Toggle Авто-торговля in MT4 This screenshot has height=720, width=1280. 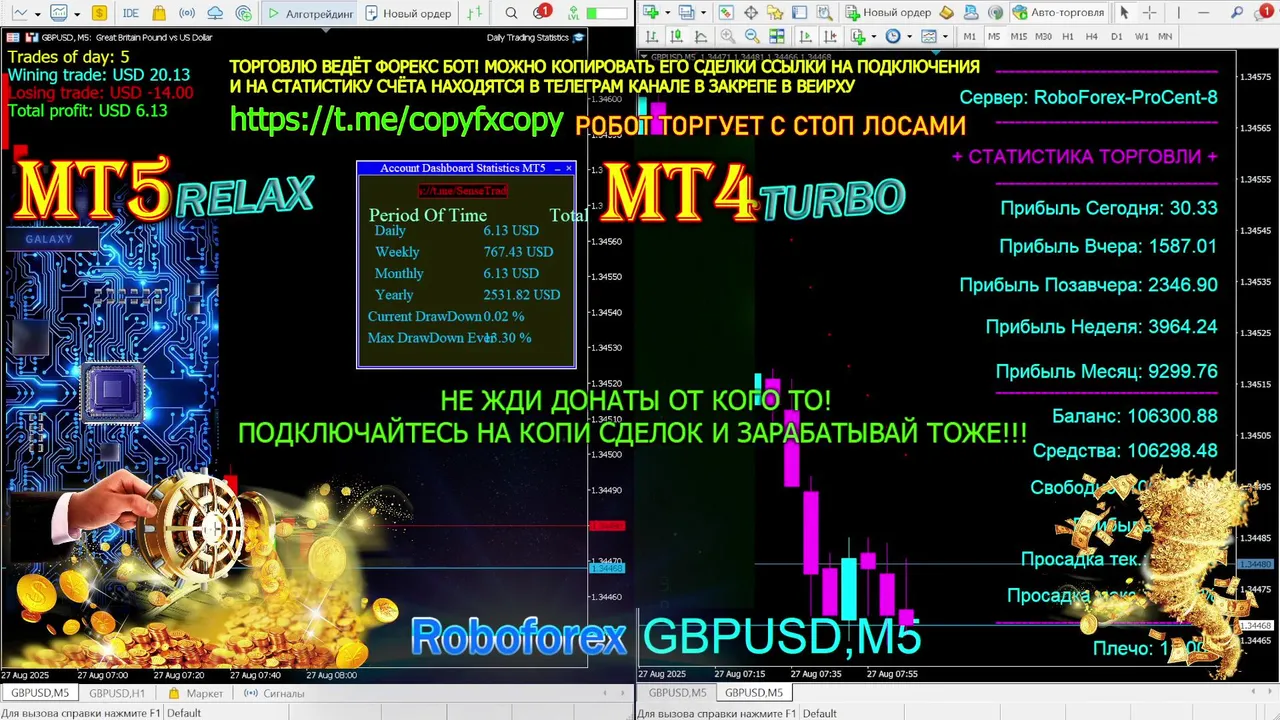(x=1058, y=13)
